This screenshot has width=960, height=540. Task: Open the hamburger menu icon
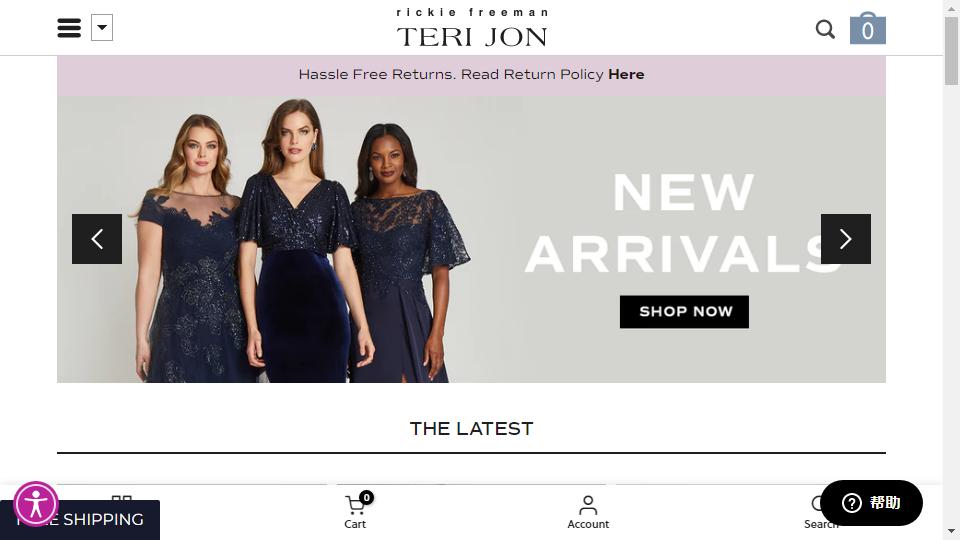69,28
